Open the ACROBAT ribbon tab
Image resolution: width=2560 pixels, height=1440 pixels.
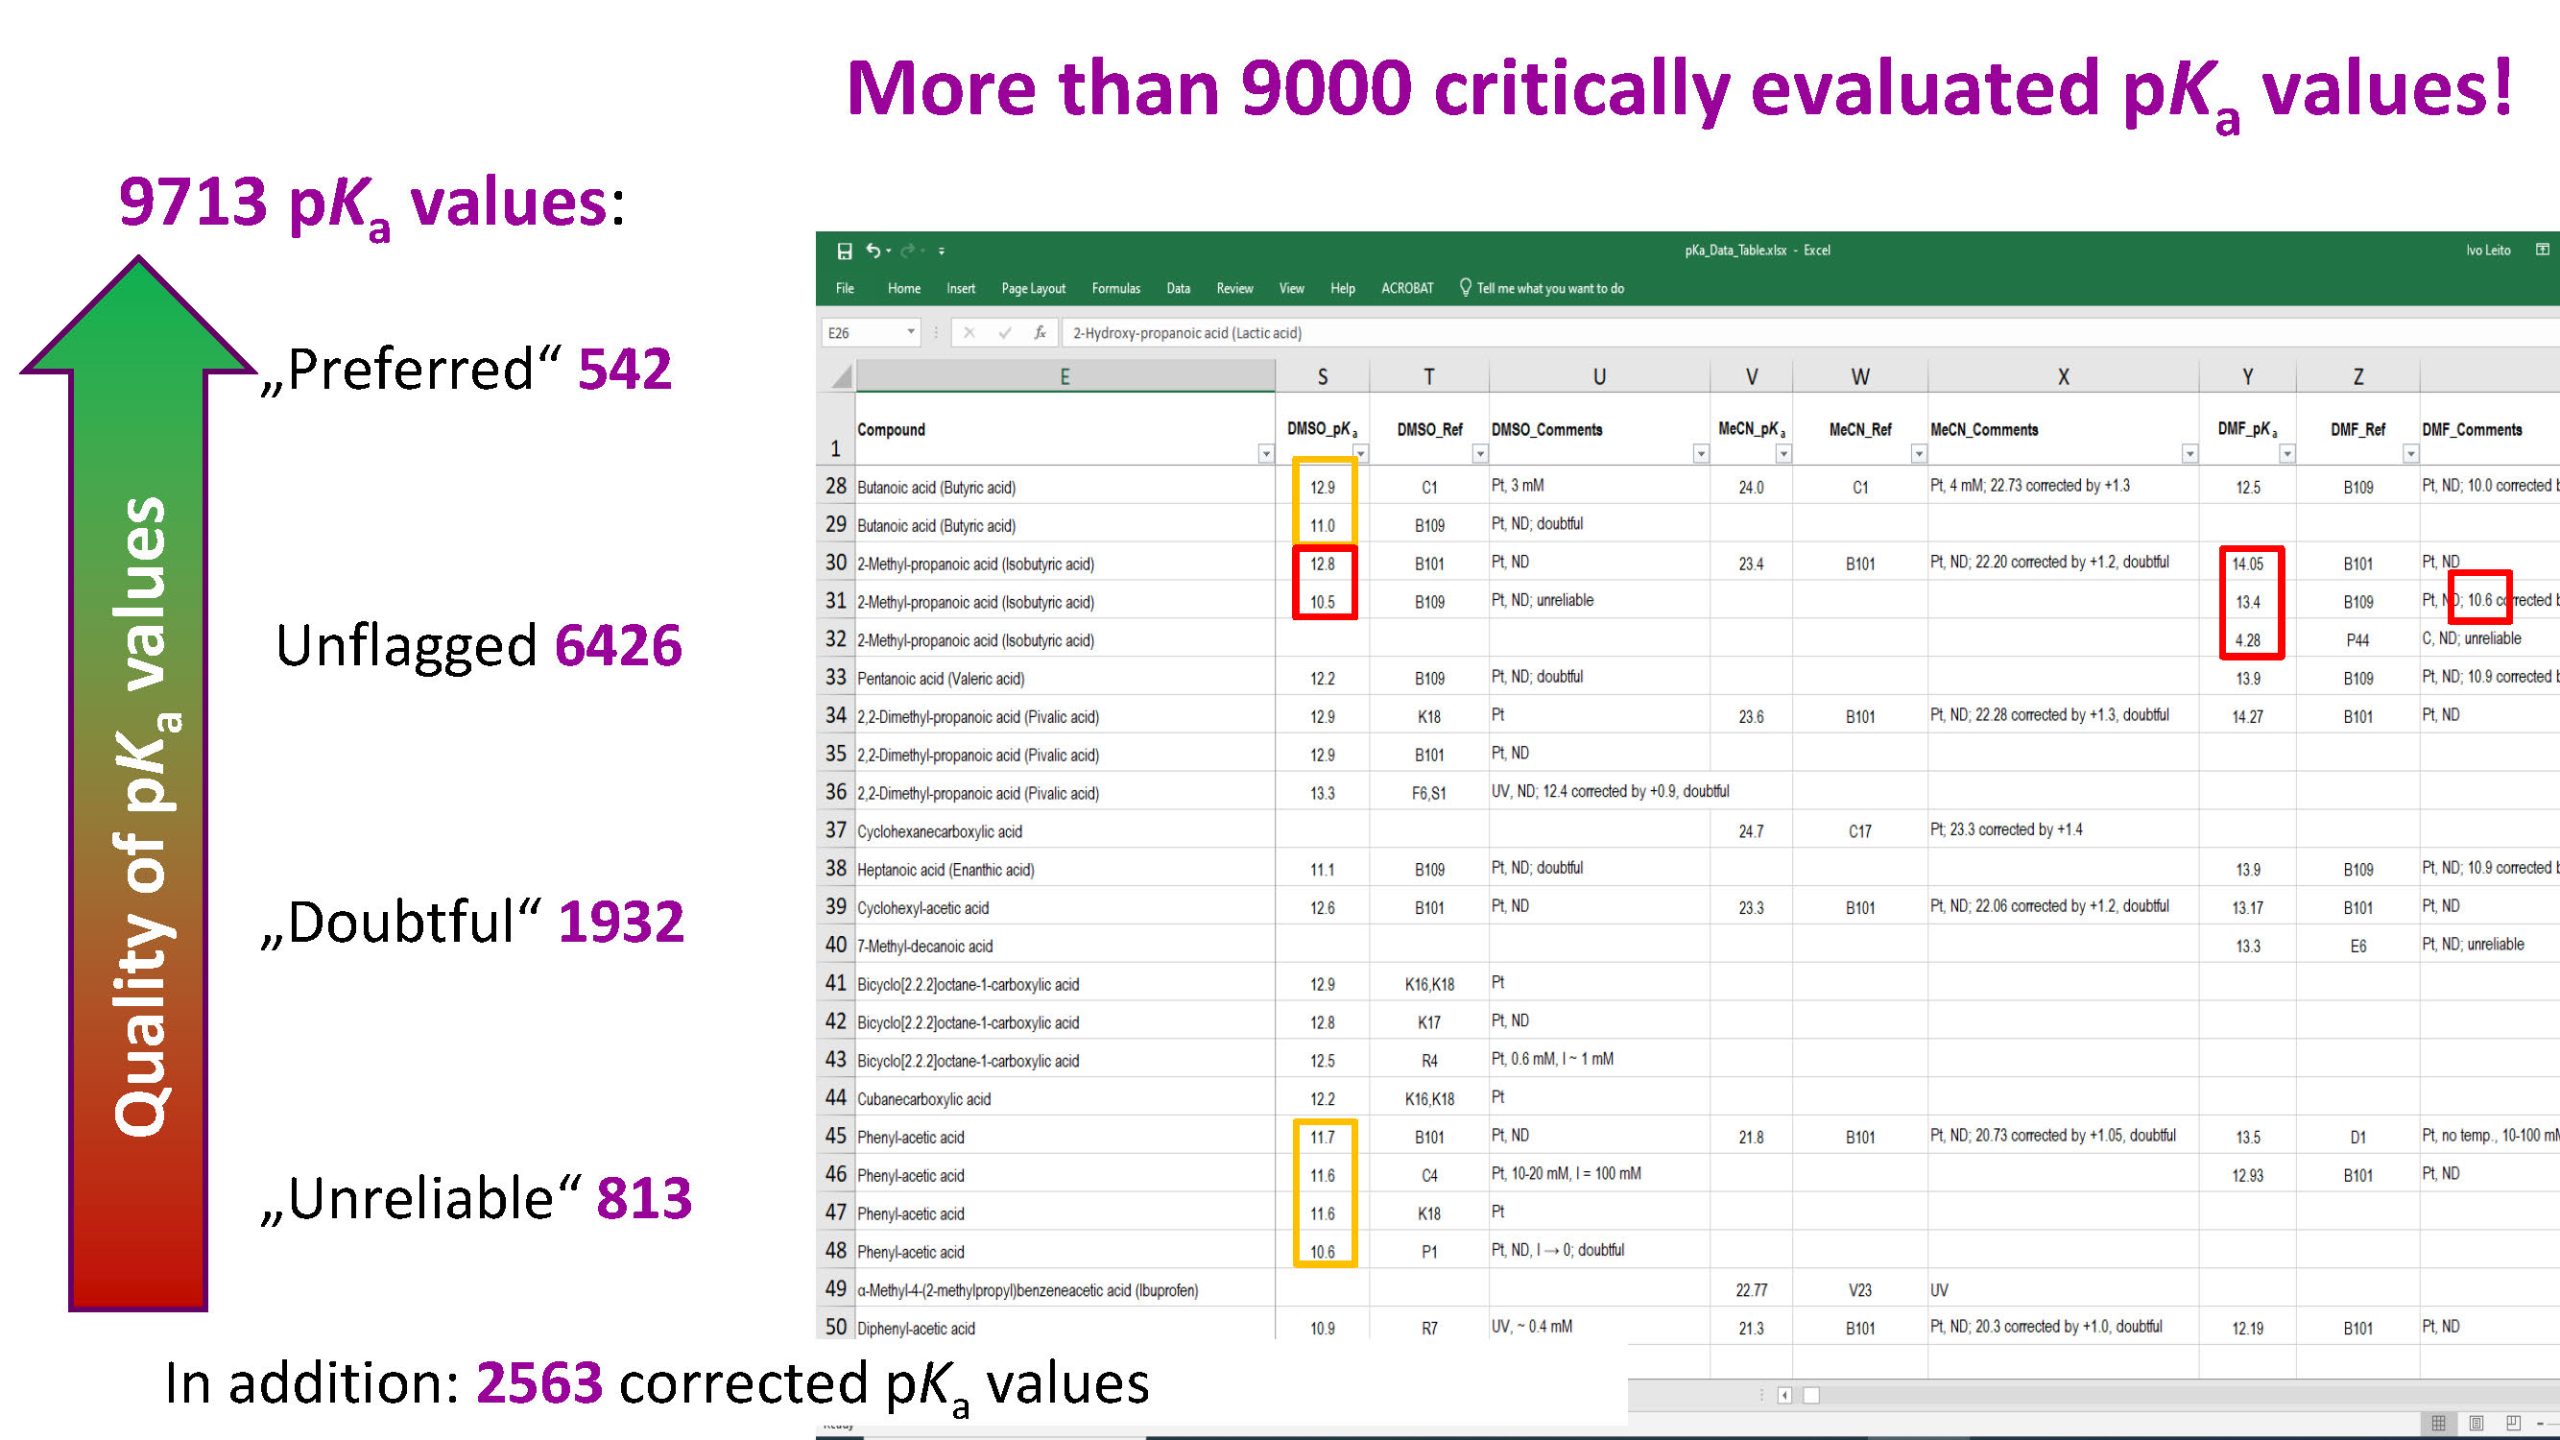pos(1407,288)
